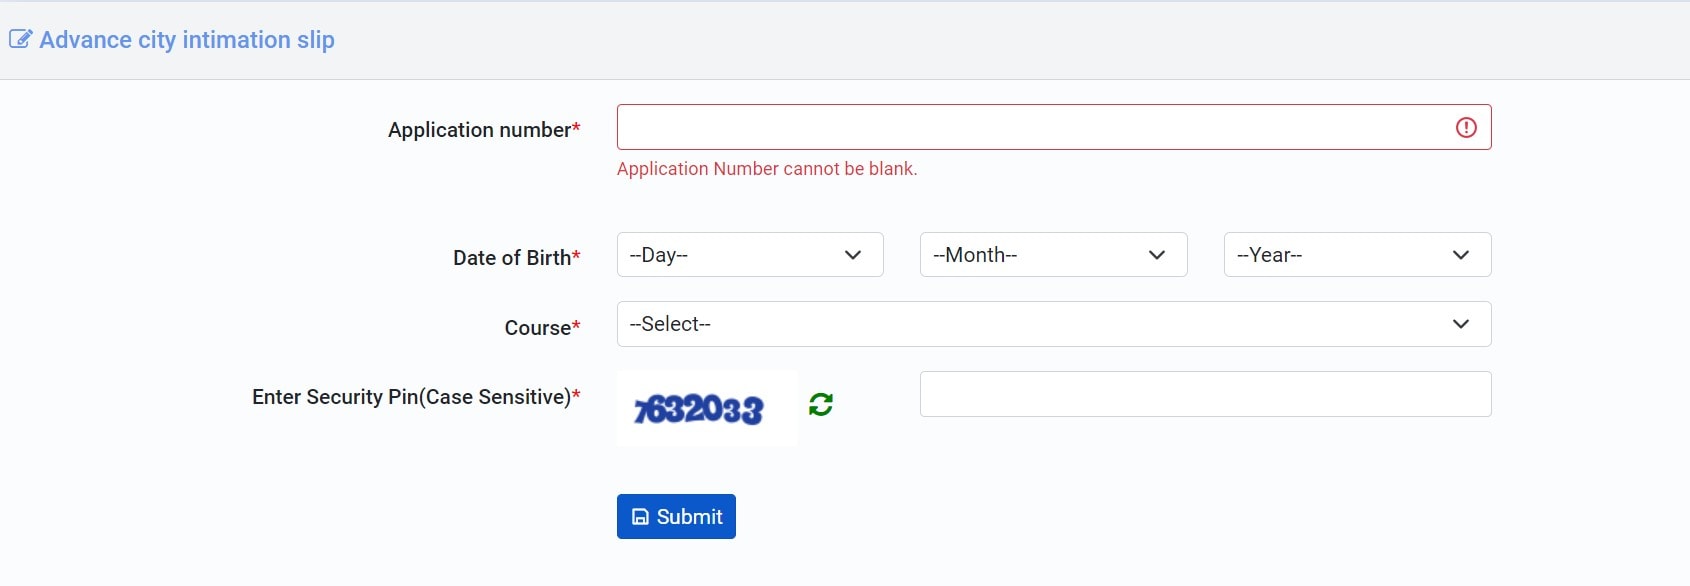Click the --Select-- placeholder in Course field
This screenshot has width=1690, height=586.
671,324
